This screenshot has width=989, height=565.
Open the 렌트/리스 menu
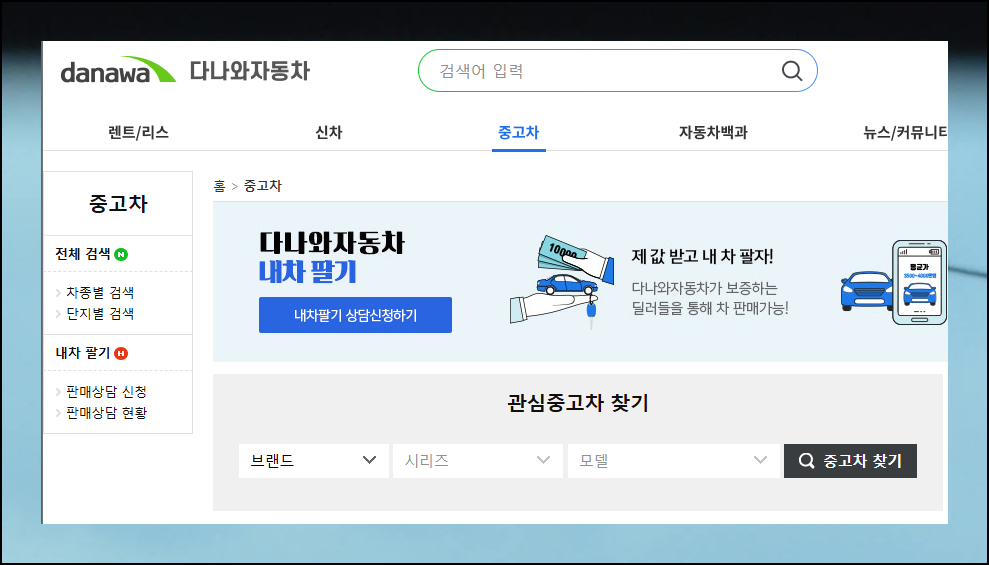click(x=138, y=132)
